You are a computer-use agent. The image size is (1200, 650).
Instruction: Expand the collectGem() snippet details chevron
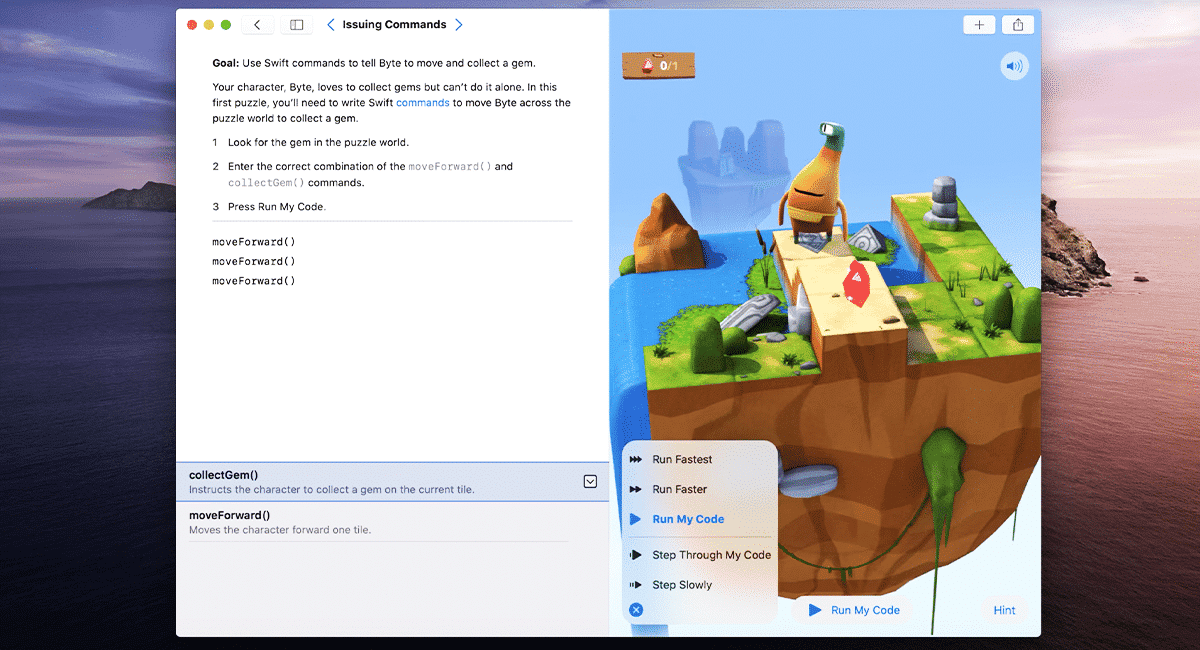(x=590, y=481)
